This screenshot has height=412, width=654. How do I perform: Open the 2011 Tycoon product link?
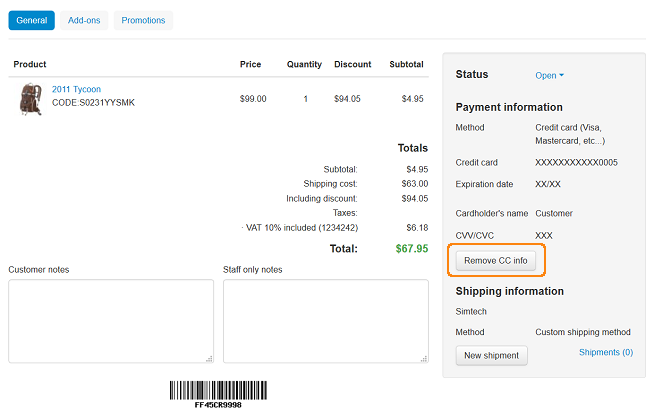point(76,89)
